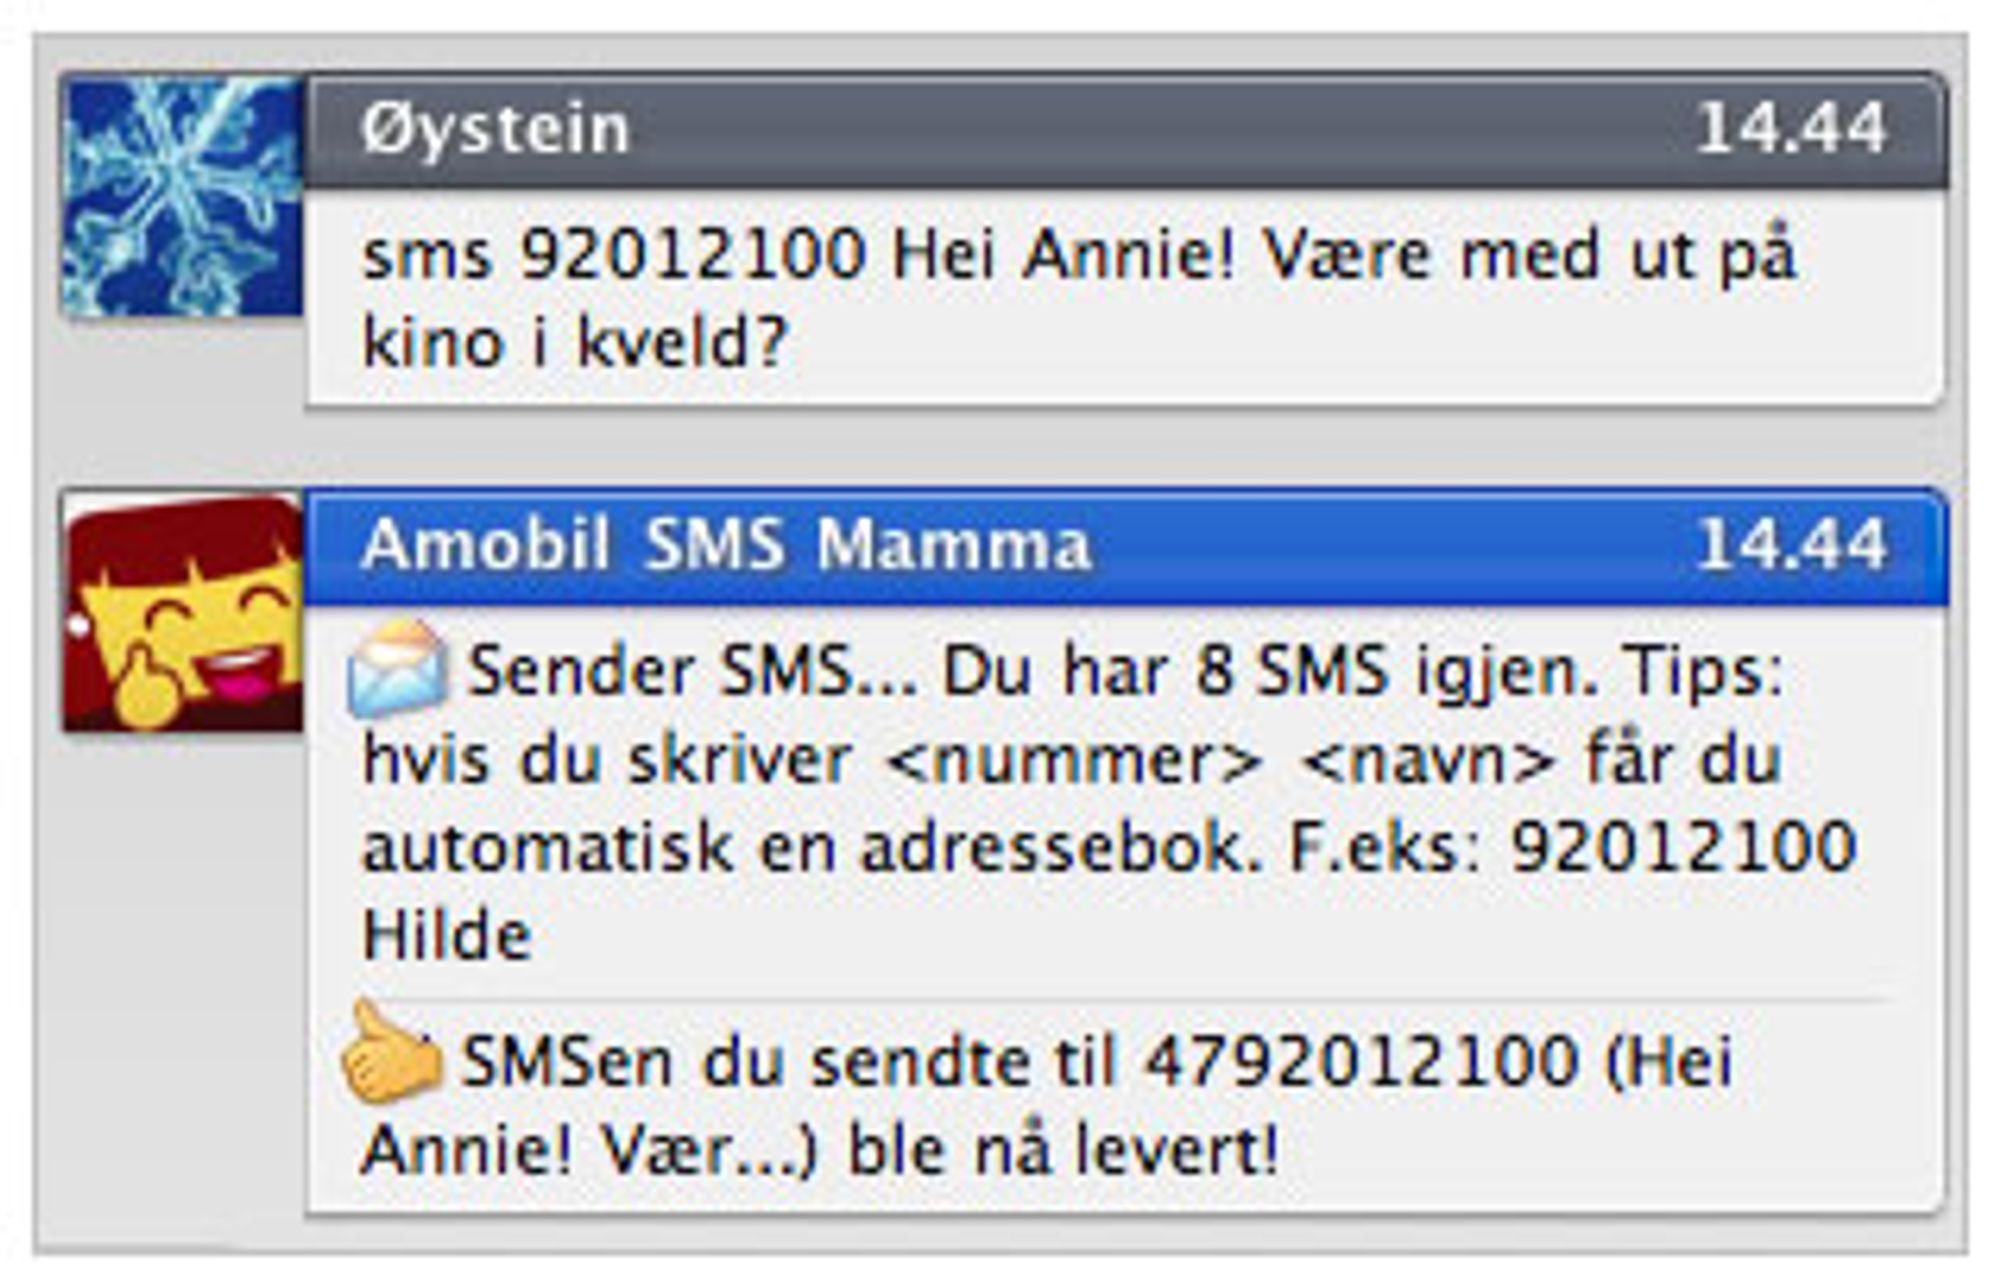Click the Amobil SMS Mamma cartoon avatar
2000x1287 pixels.
(182, 612)
